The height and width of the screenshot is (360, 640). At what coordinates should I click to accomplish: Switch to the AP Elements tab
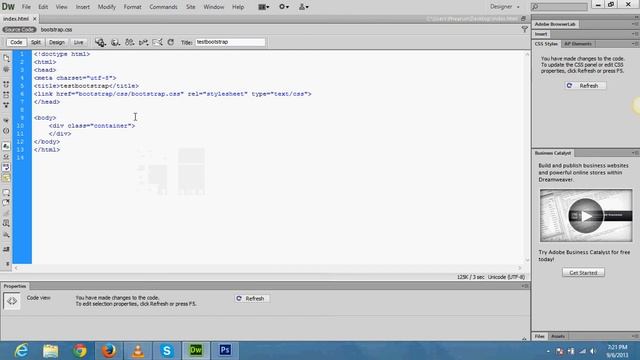pyautogui.click(x=578, y=44)
